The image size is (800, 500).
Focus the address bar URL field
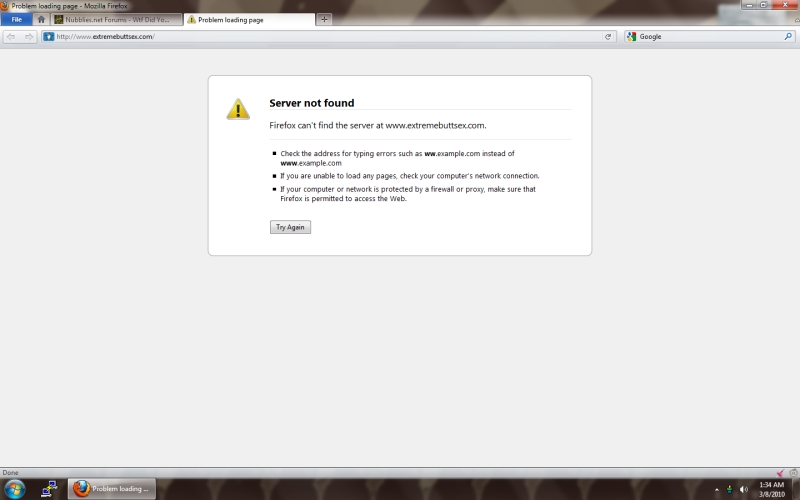coord(328,37)
